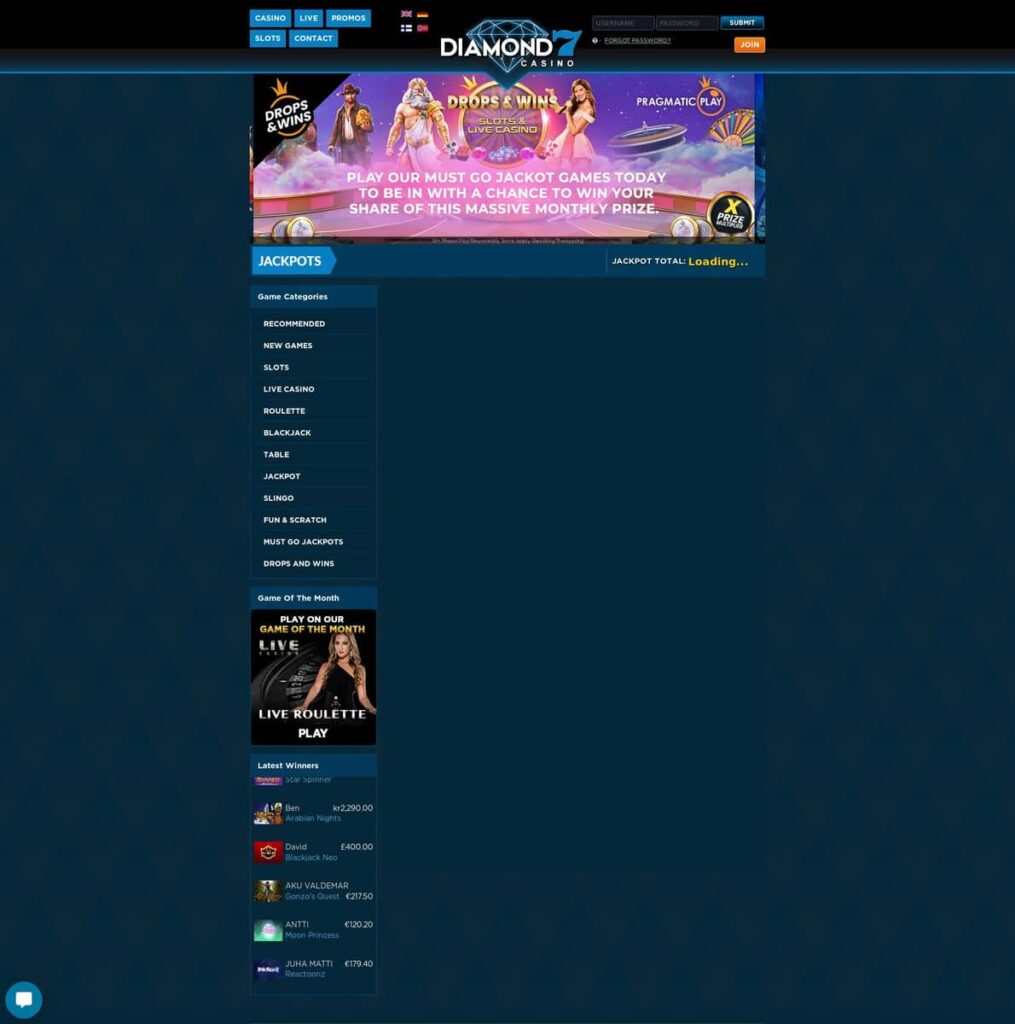Screen dimensions: 1015x1024
Task: Switch language with the UK flag icon
Action: coord(406,14)
